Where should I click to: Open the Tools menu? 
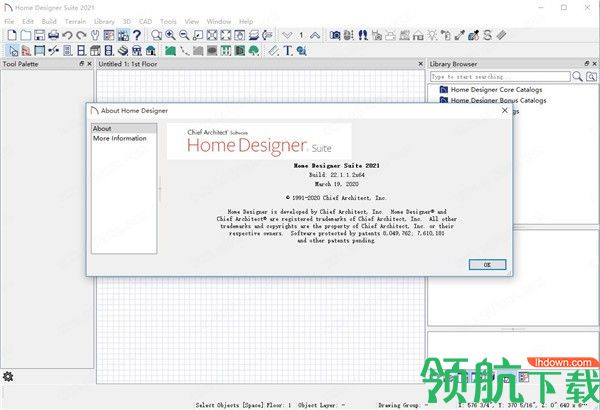tap(168, 21)
